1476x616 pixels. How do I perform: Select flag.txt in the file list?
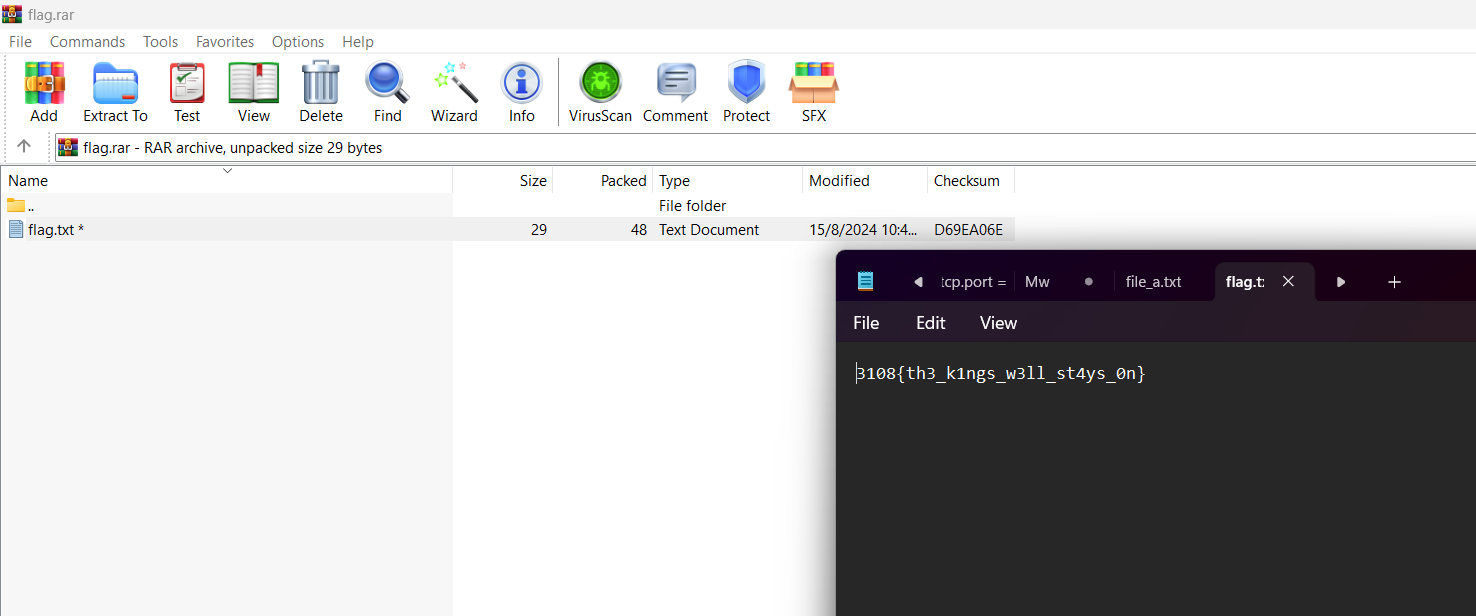click(55, 230)
